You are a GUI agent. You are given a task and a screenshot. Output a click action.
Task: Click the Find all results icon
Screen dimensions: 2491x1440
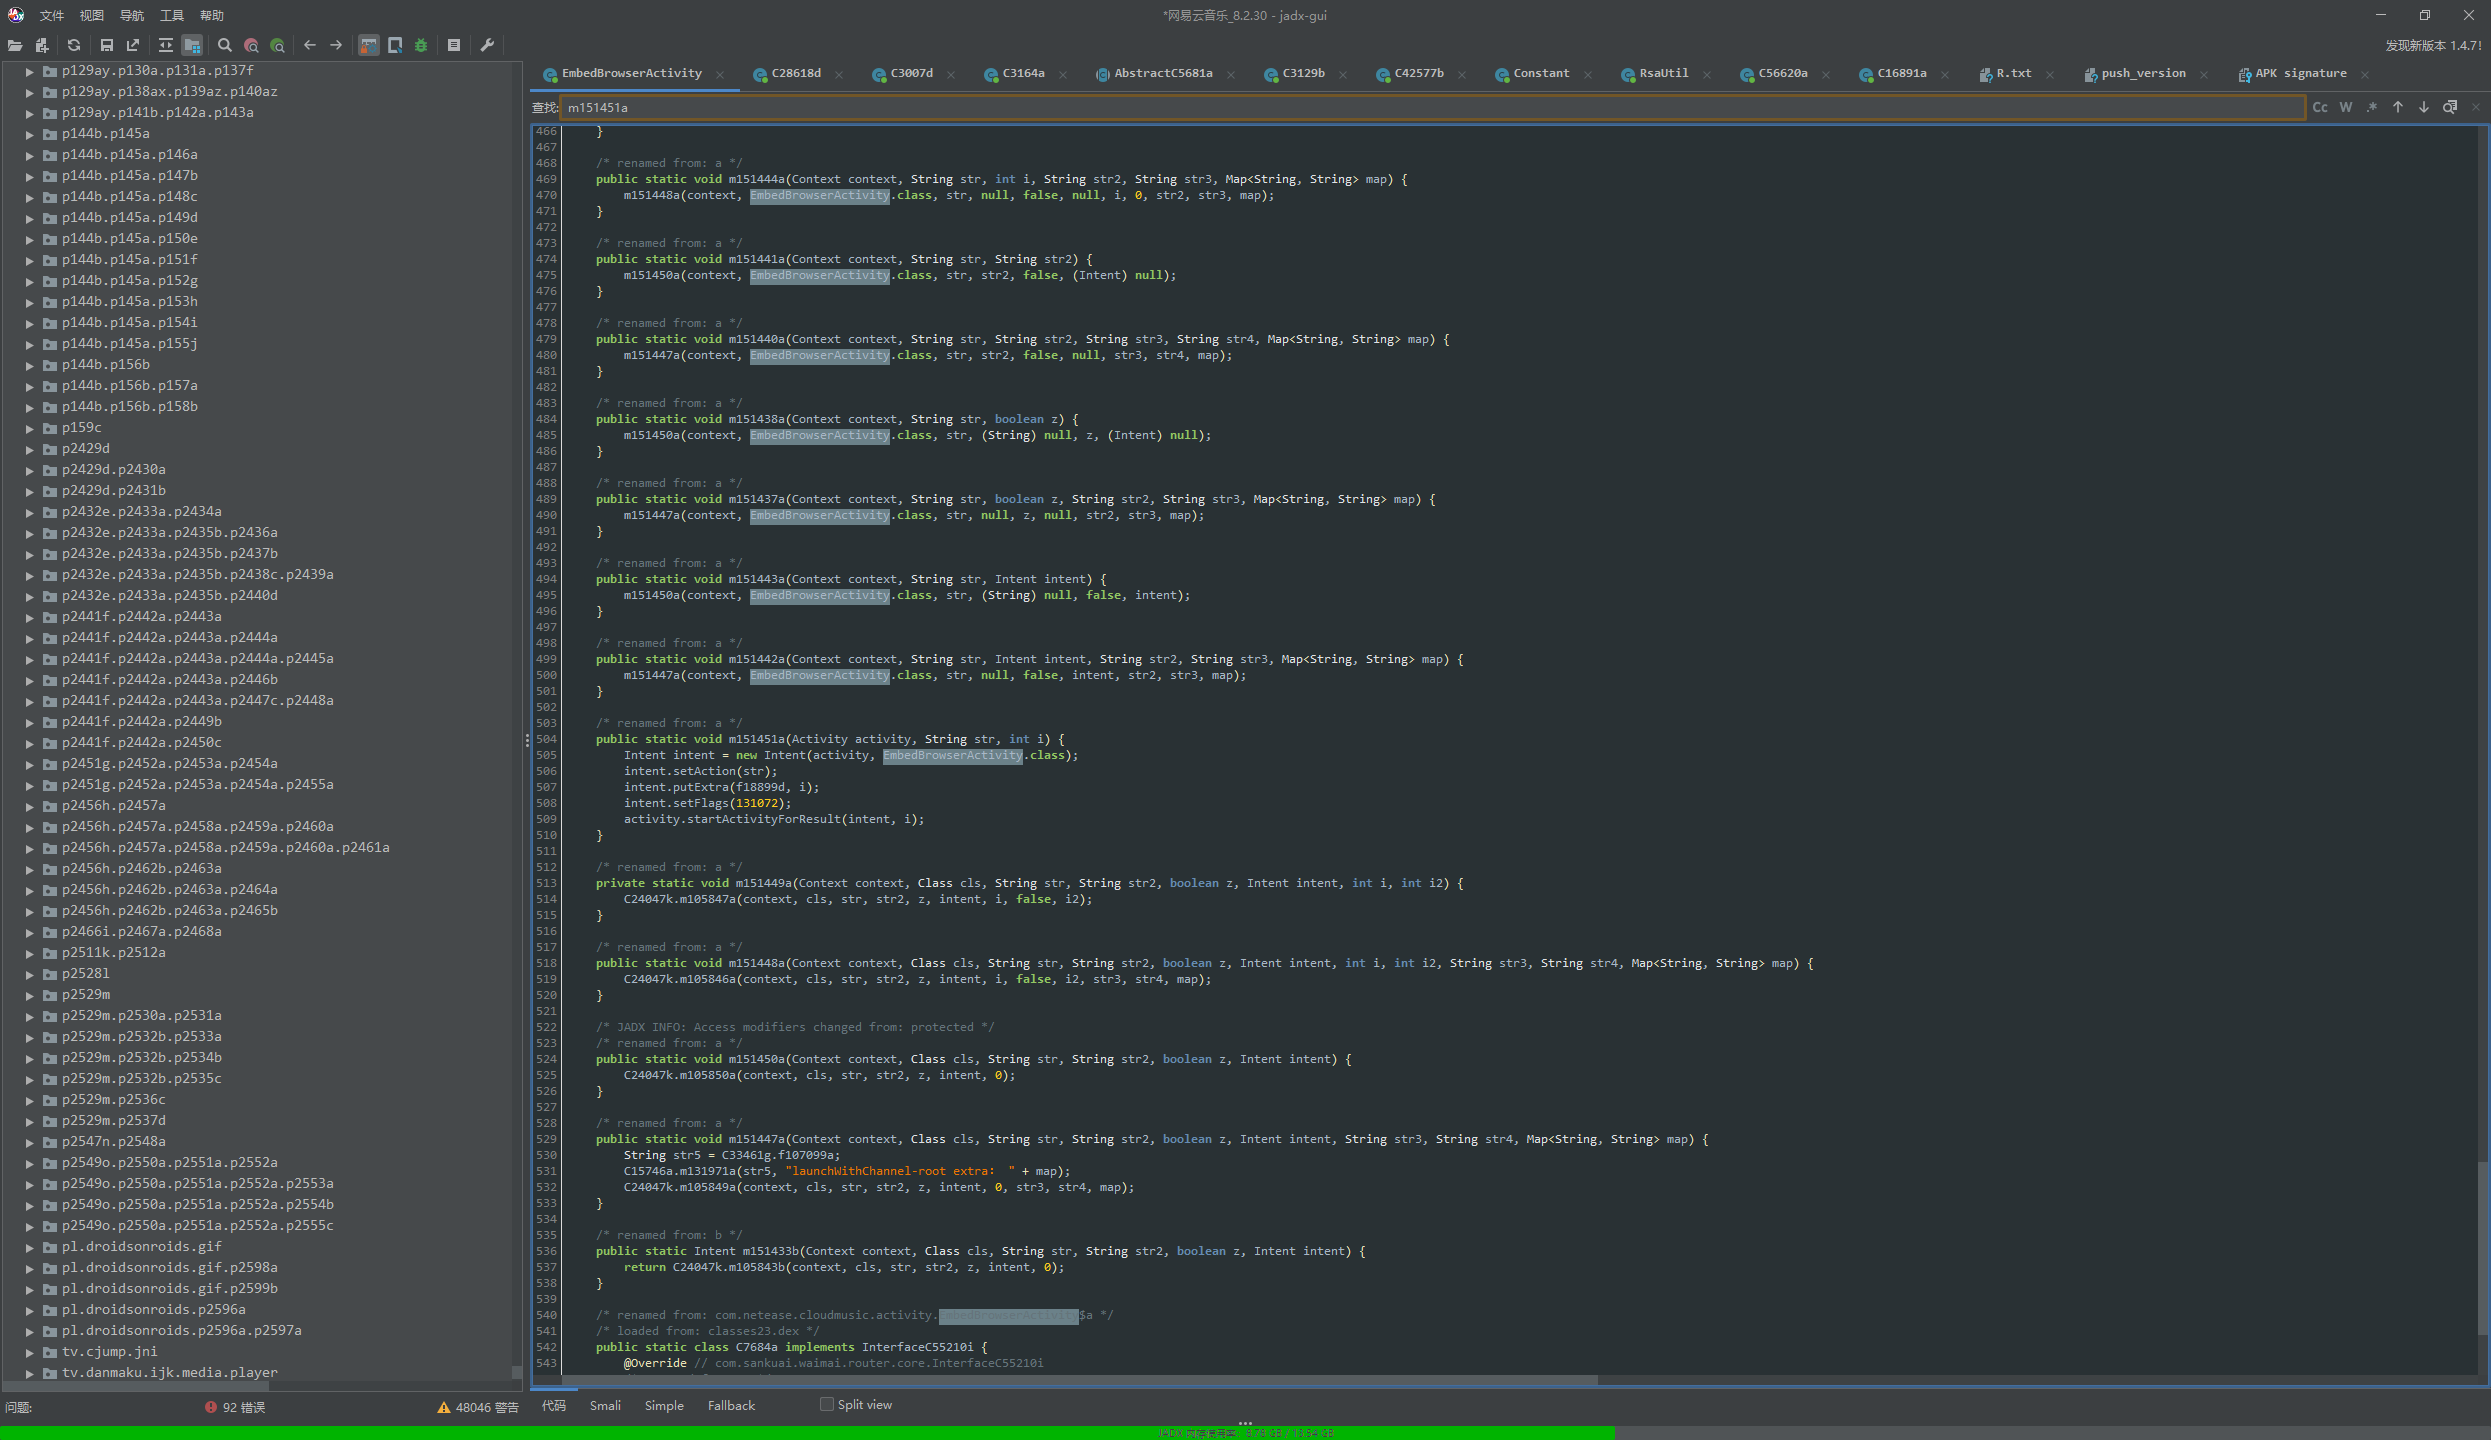(x=2450, y=107)
